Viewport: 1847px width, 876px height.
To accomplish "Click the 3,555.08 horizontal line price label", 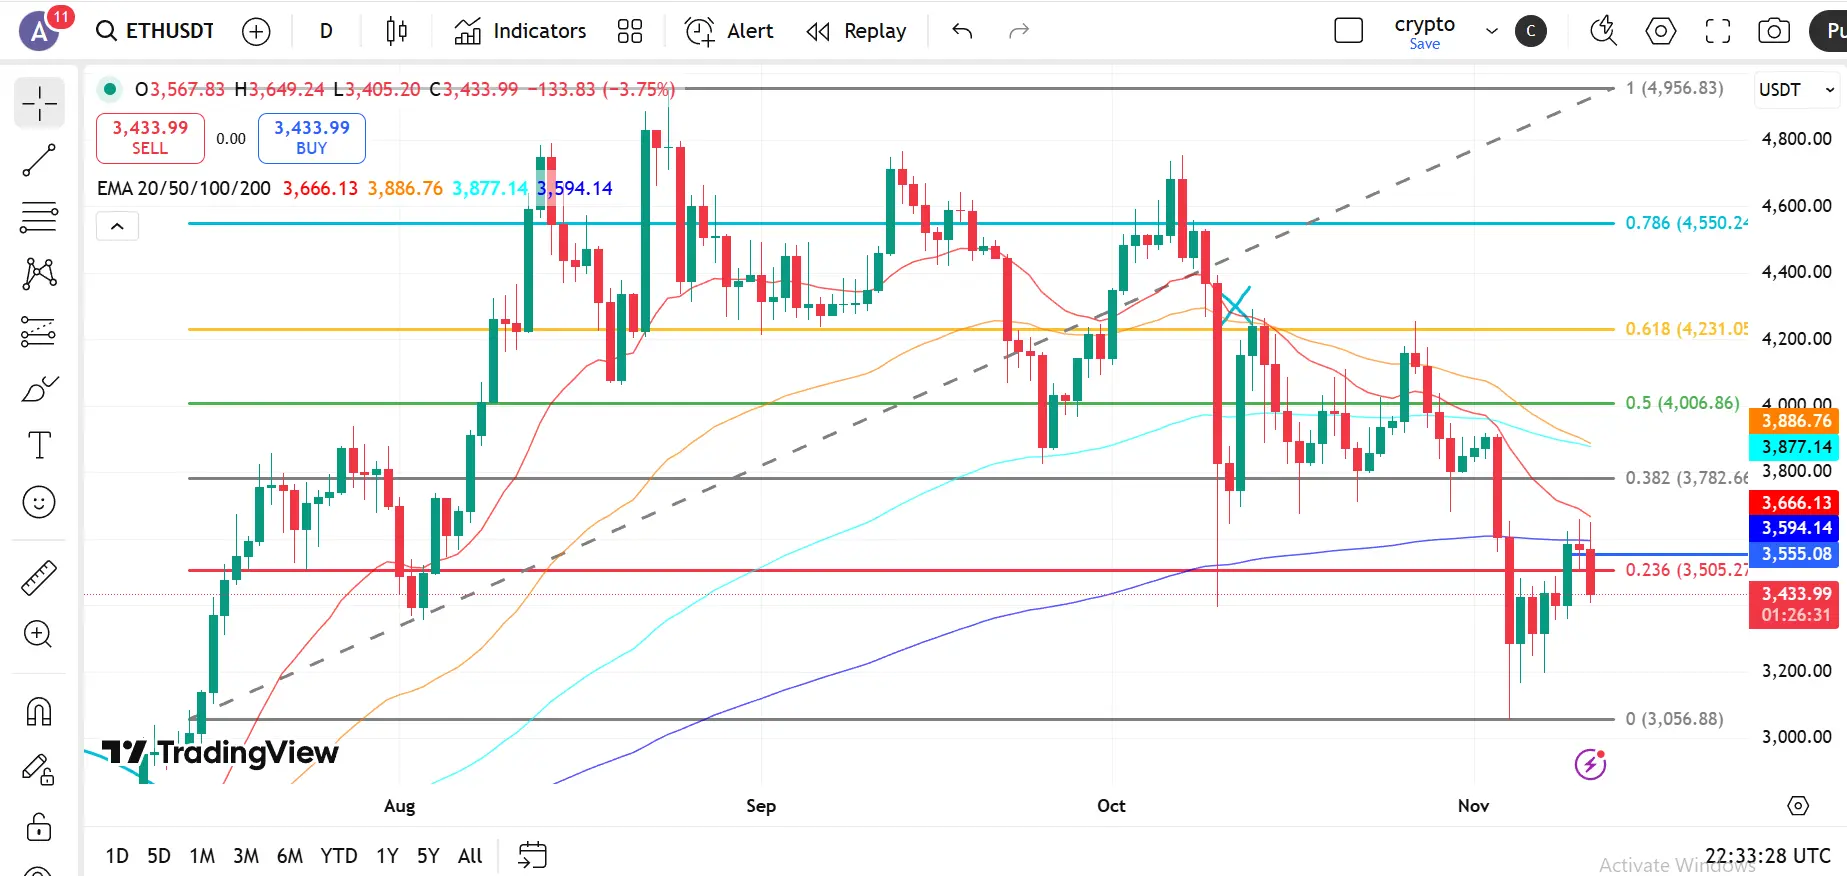I will 1796,554.
